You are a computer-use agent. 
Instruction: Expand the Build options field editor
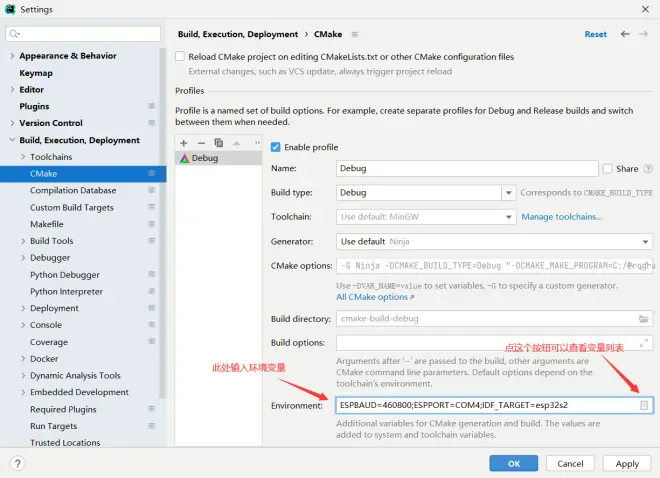[x=644, y=343]
